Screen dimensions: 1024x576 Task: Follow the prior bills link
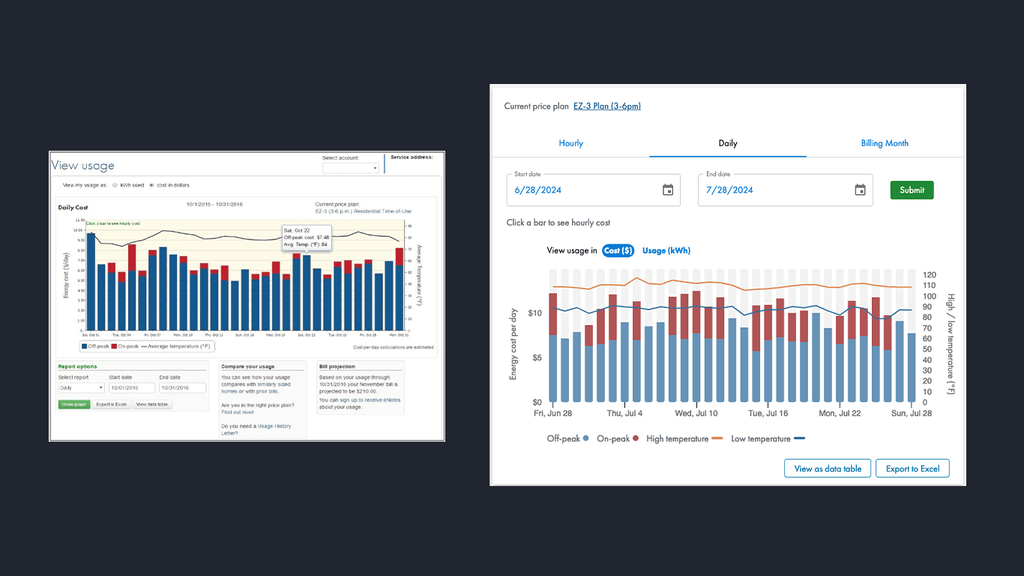(267, 392)
